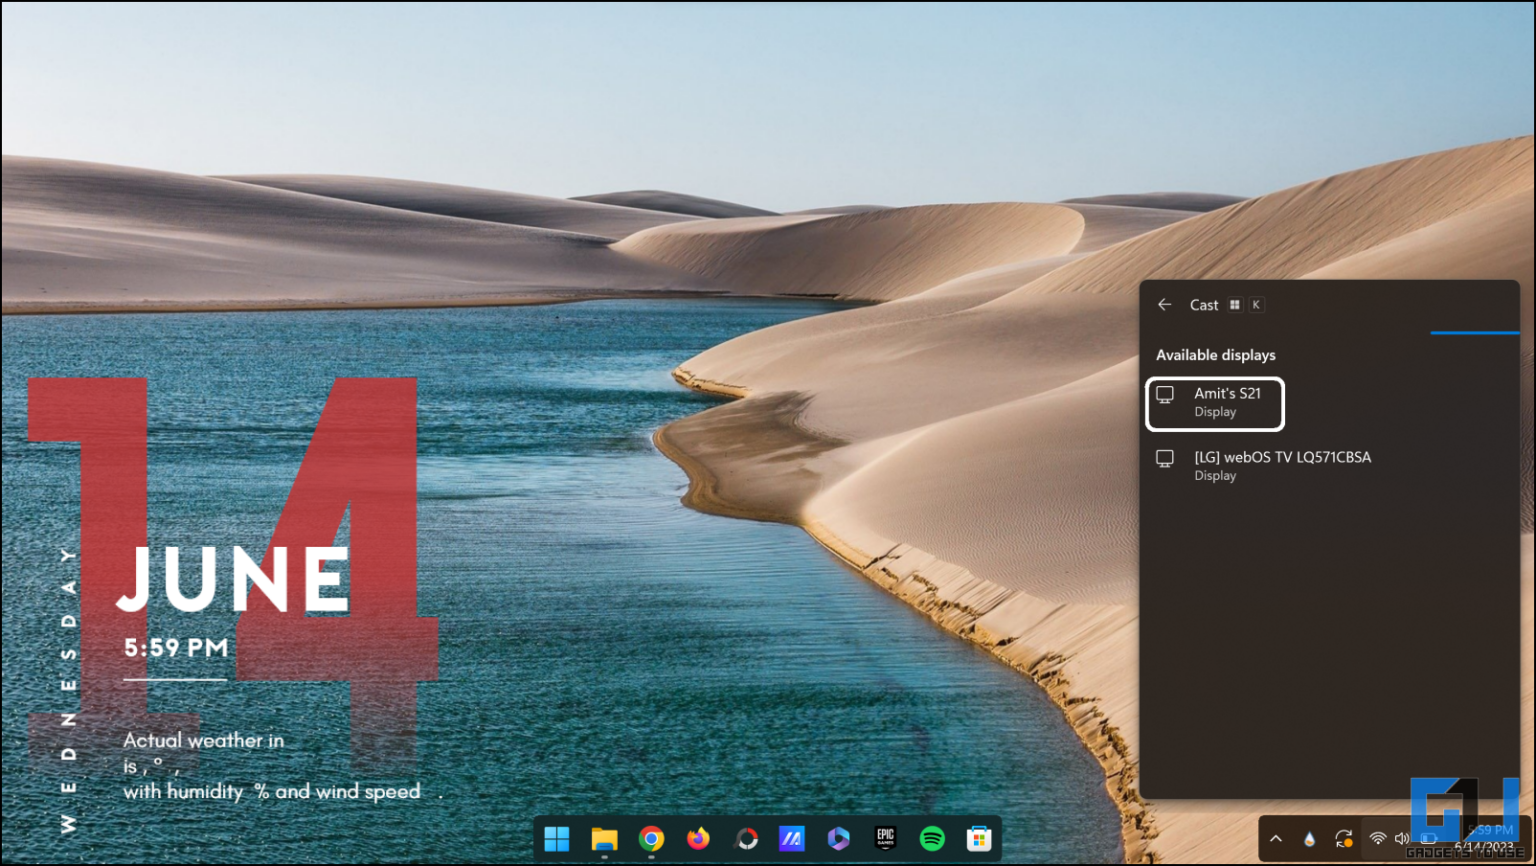Click the date and time in taskbar

(x=1490, y=839)
